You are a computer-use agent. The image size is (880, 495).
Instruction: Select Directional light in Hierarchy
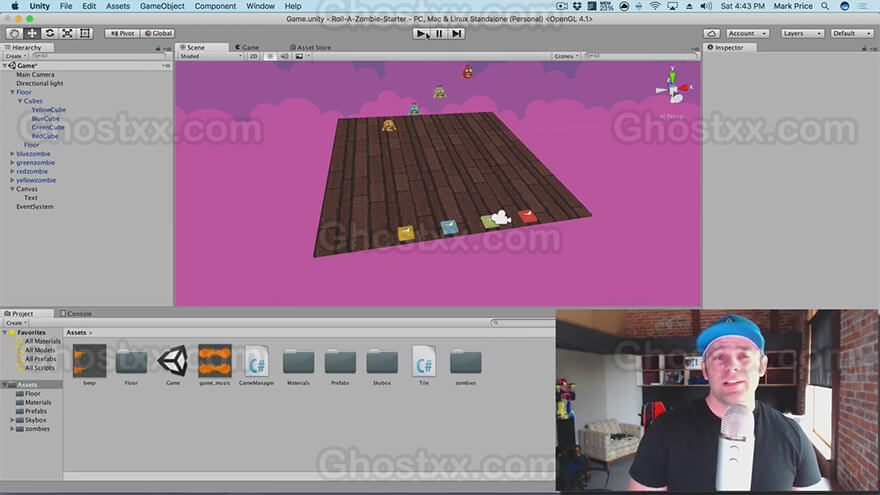(x=40, y=83)
